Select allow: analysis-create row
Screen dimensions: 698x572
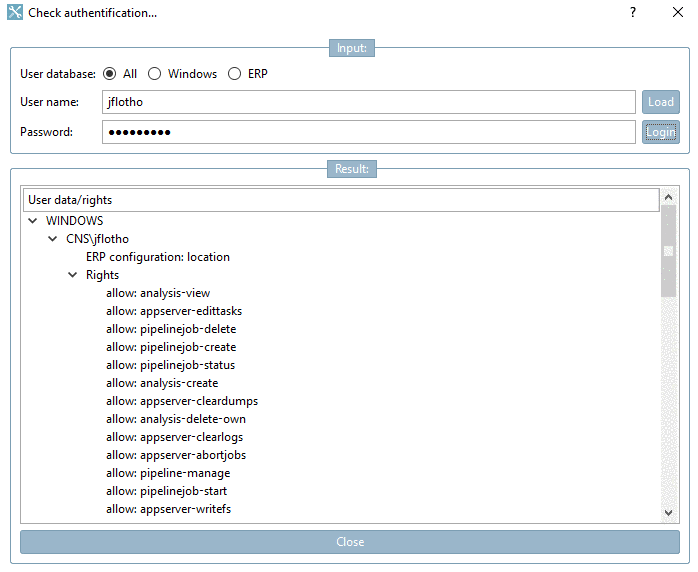[162, 383]
